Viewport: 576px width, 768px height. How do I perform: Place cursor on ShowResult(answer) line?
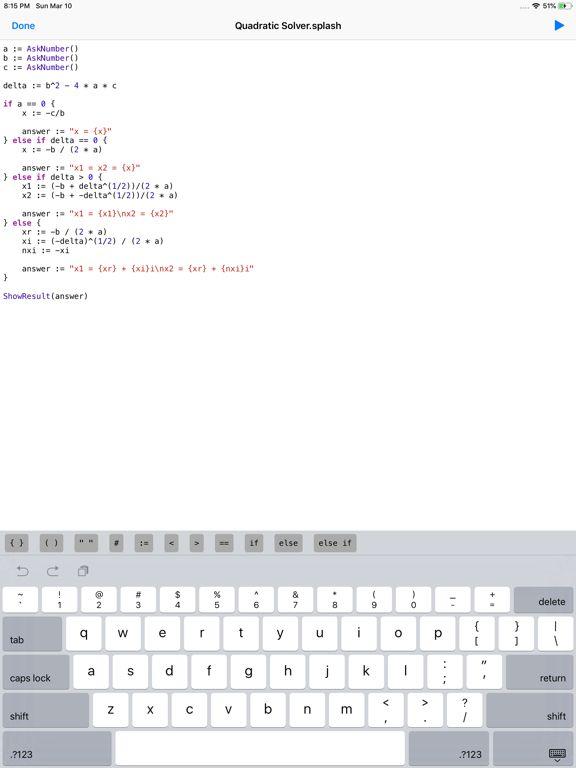[x=46, y=296]
